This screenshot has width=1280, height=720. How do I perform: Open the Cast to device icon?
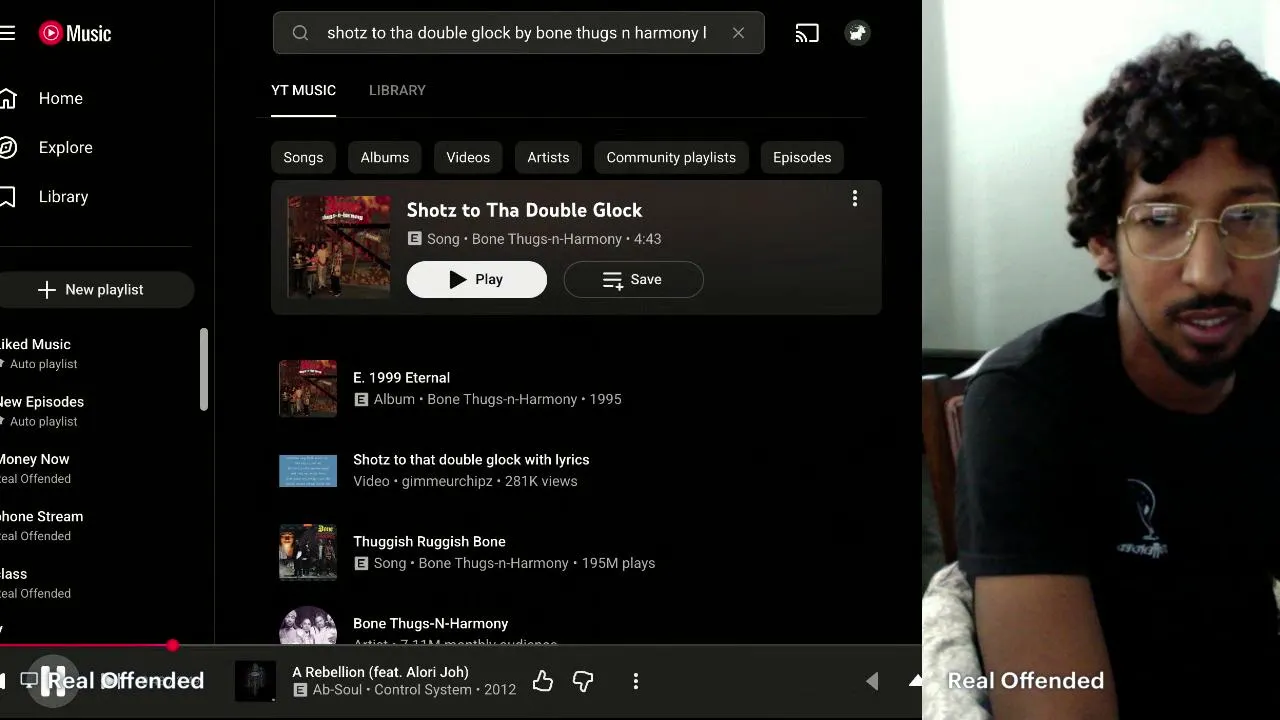(x=807, y=33)
